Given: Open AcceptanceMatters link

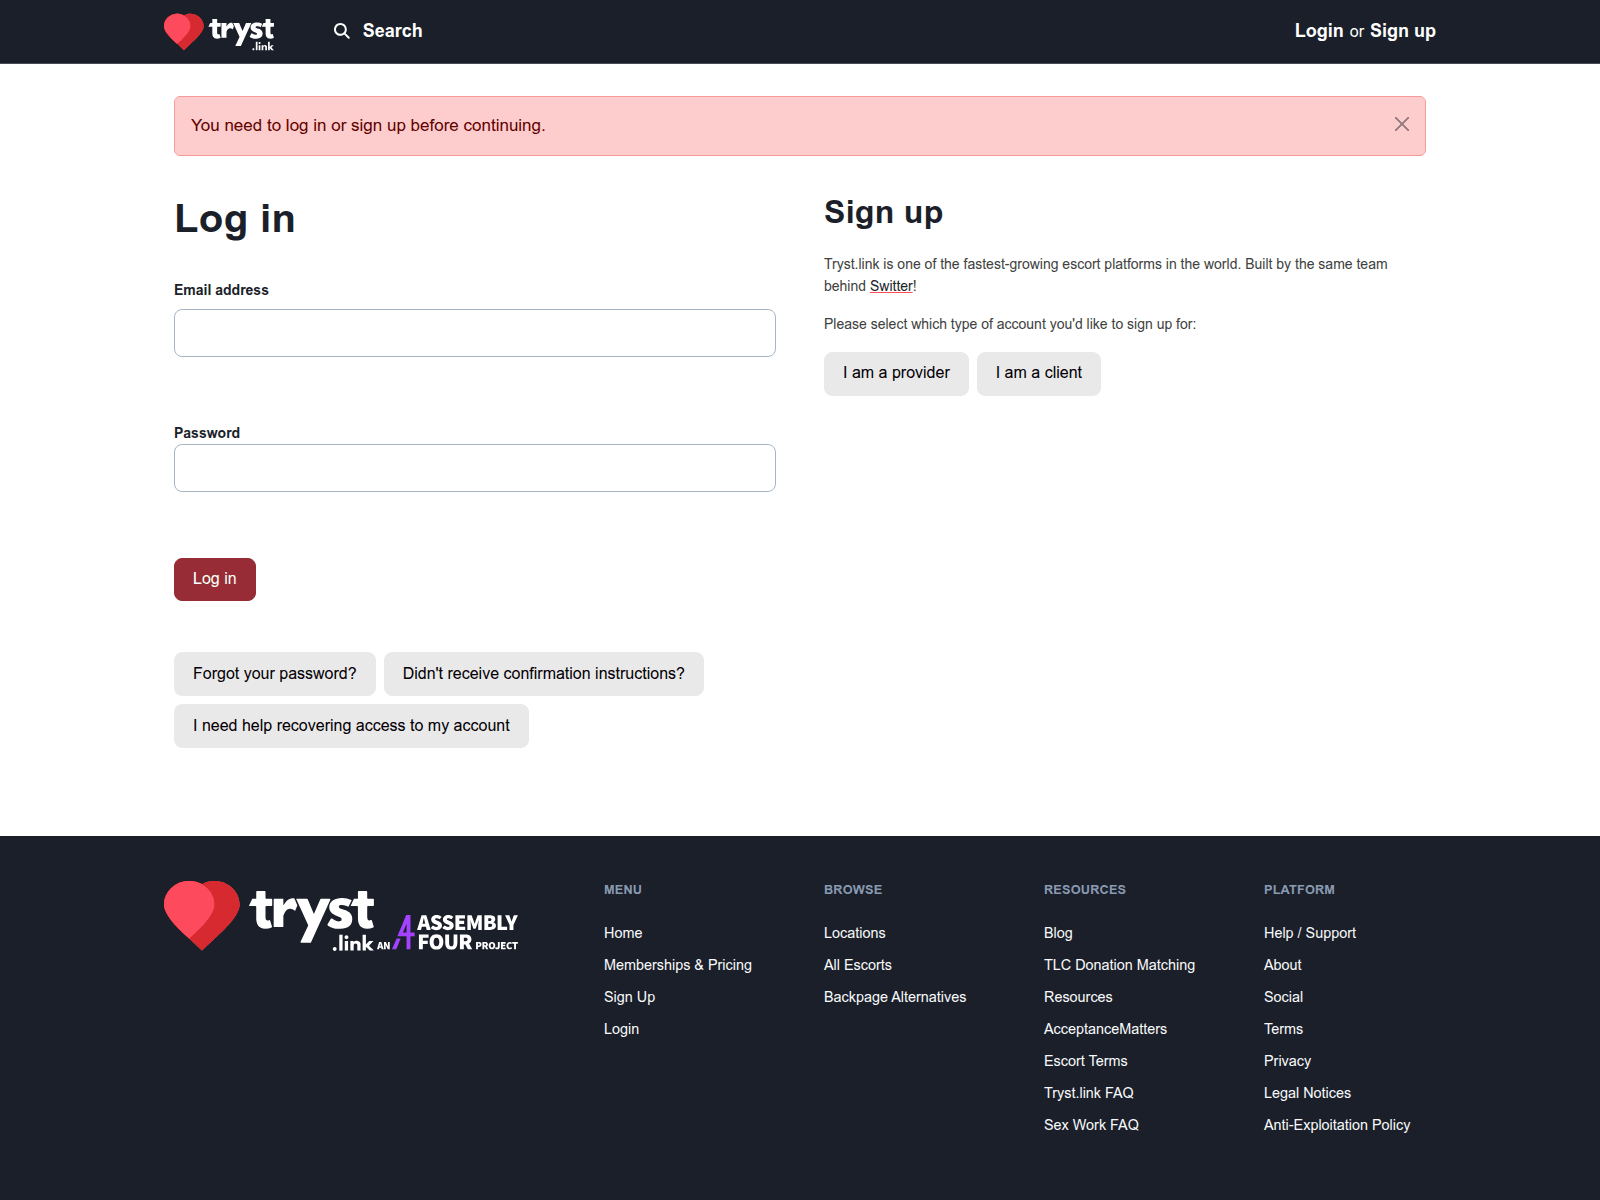Looking at the screenshot, I should coord(1105,1029).
